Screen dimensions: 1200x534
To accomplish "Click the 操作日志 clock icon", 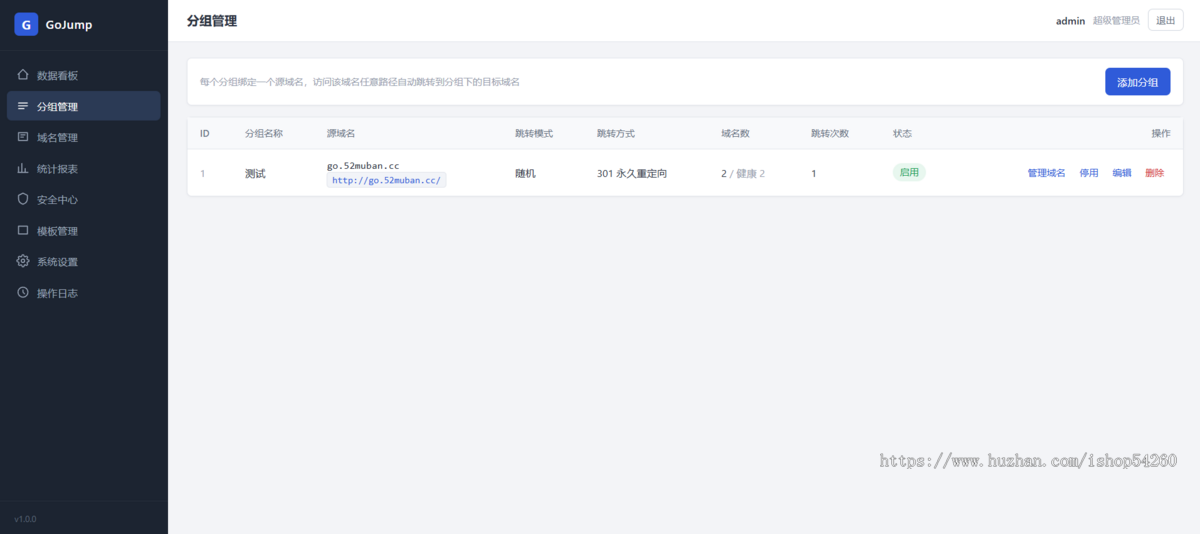I will click(23, 292).
